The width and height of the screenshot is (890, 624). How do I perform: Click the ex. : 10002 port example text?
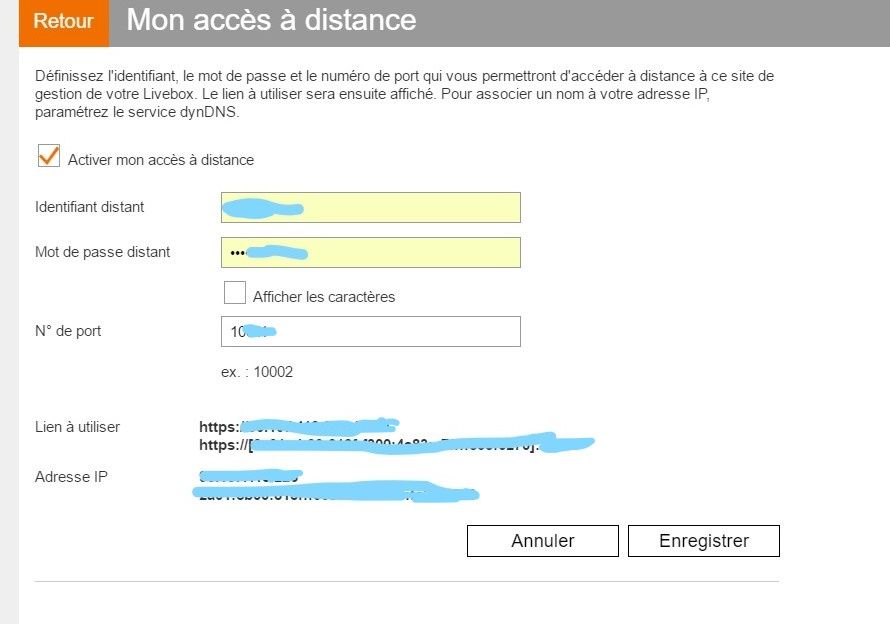[x=257, y=372]
